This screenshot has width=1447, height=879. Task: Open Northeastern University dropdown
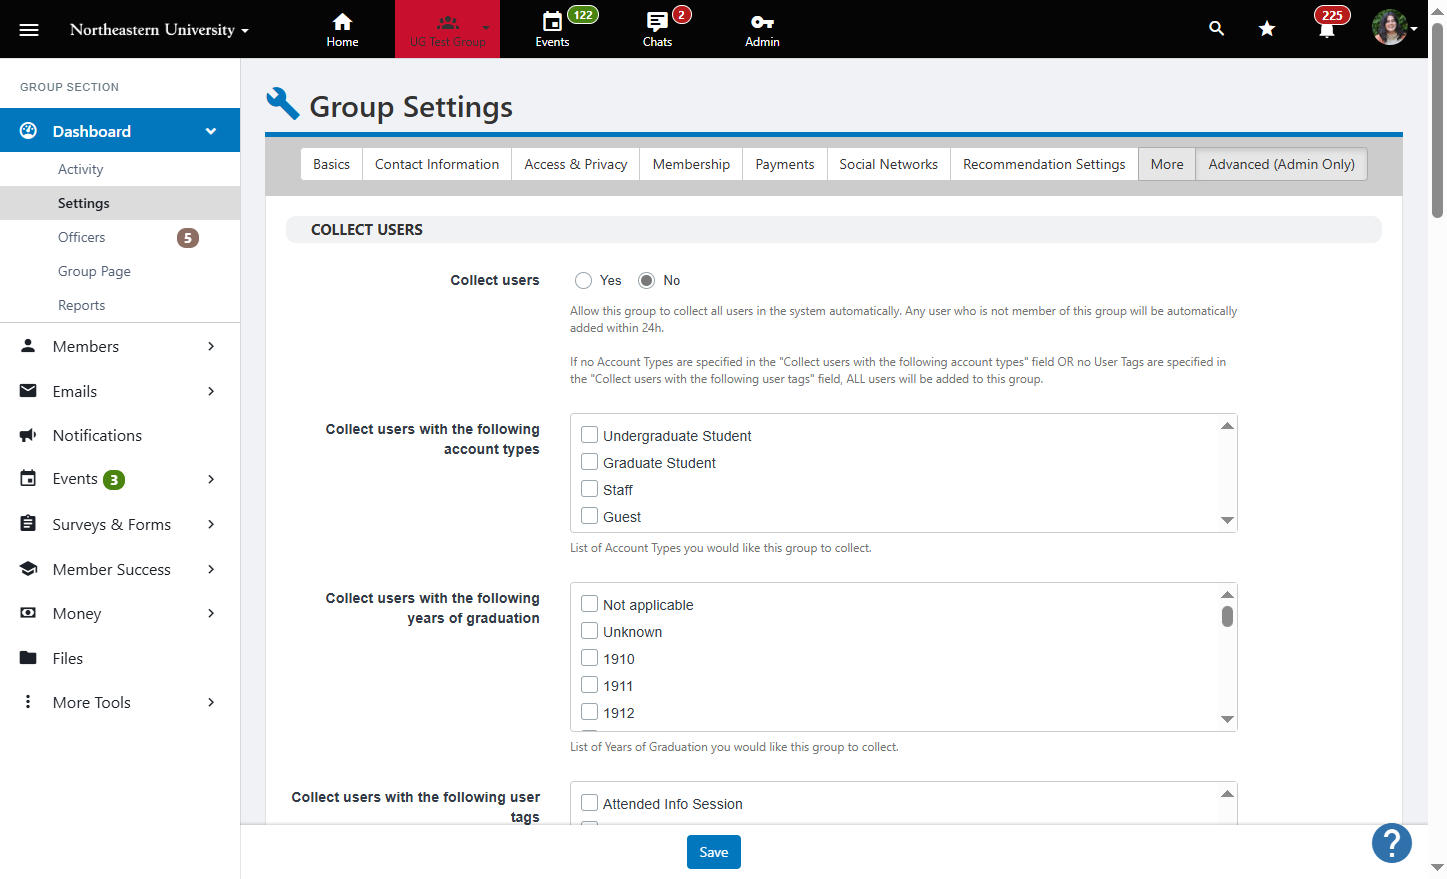pos(159,30)
